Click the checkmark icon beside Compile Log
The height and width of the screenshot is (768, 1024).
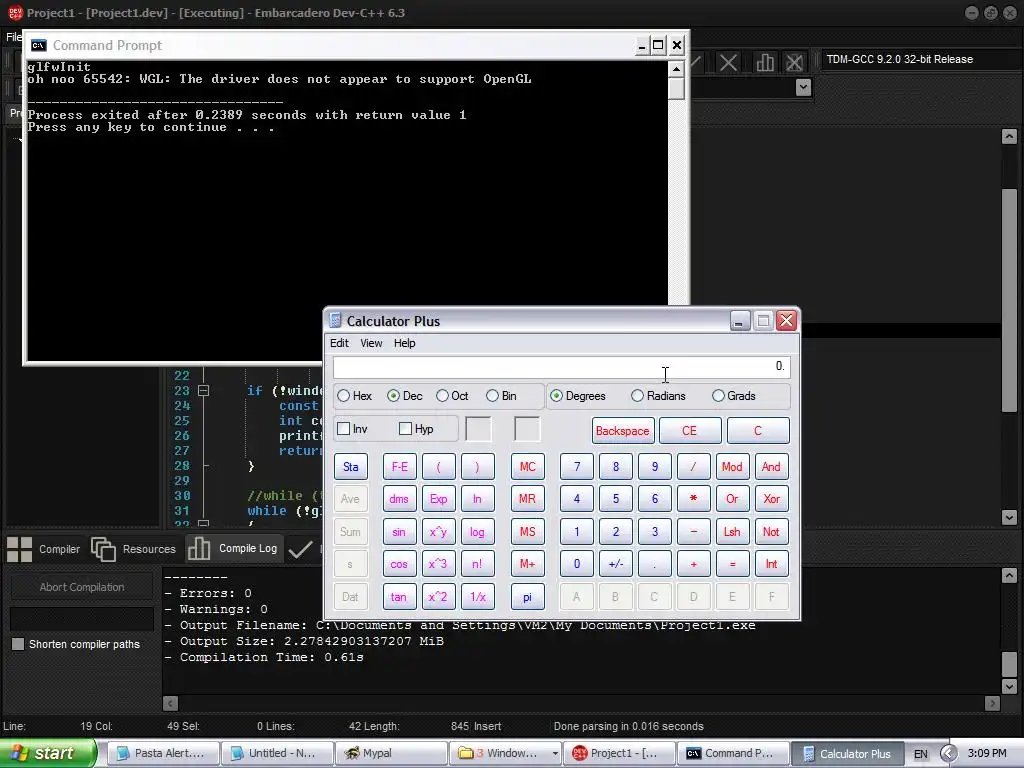[x=300, y=549]
